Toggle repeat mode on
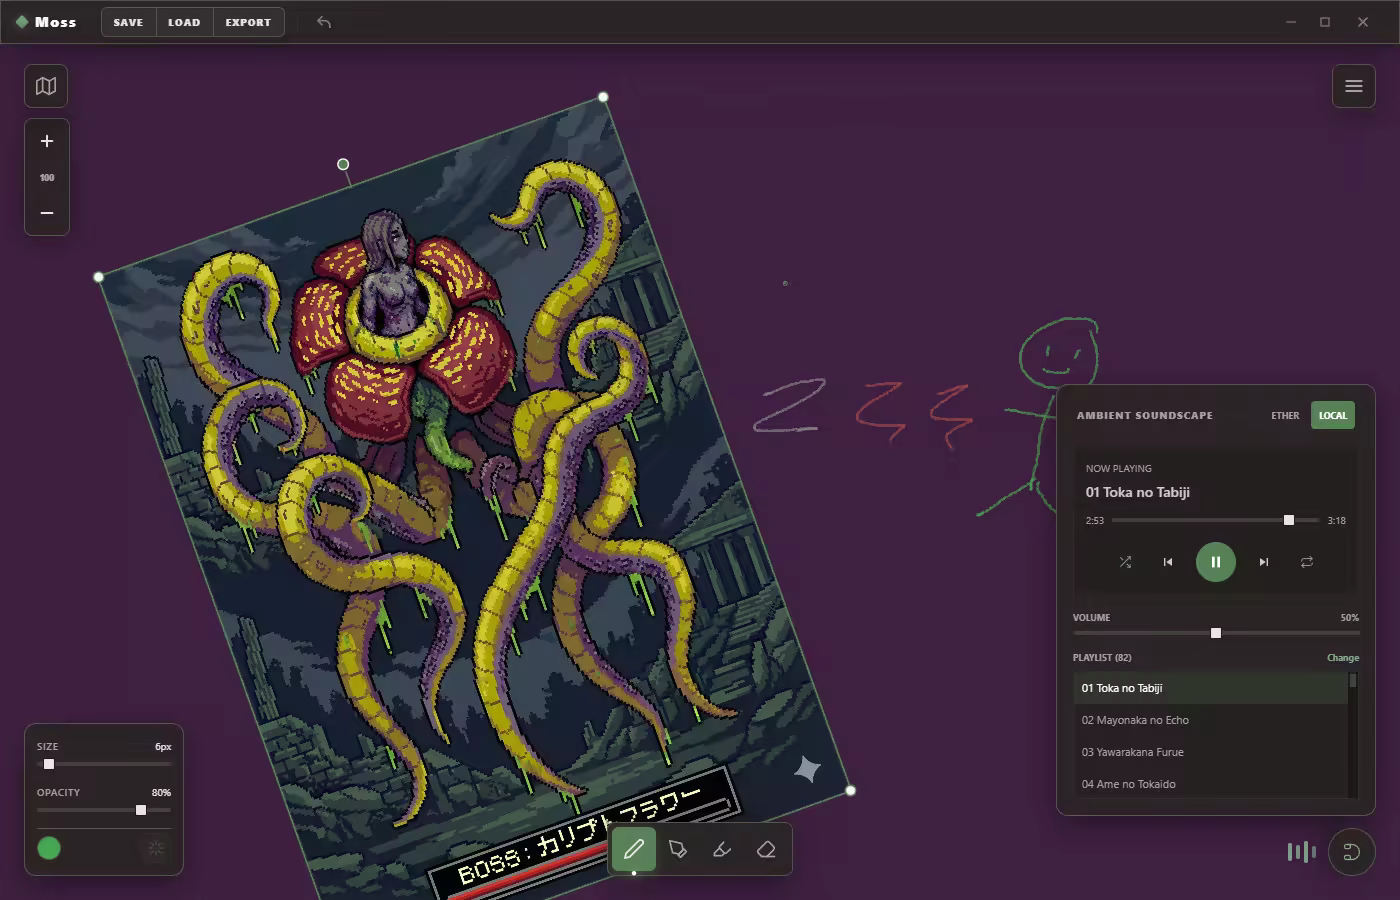The width and height of the screenshot is (1400, 900). 1307,562
